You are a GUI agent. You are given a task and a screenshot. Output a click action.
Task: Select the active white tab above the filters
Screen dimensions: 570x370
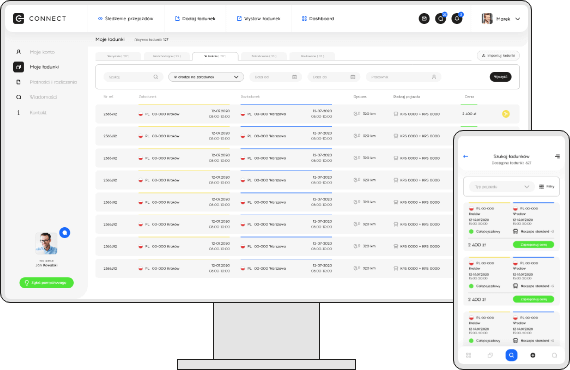(x=215, y=56)
